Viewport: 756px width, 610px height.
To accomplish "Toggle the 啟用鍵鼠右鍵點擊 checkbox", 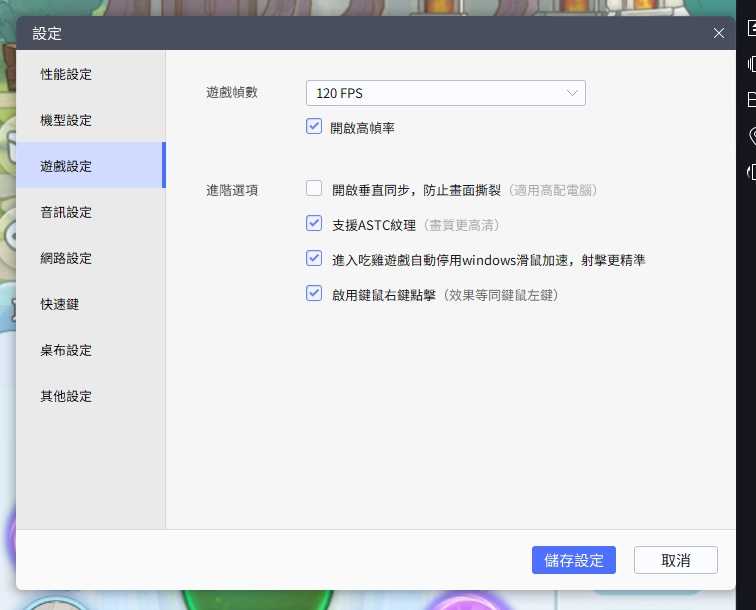I will click(314, 293).
